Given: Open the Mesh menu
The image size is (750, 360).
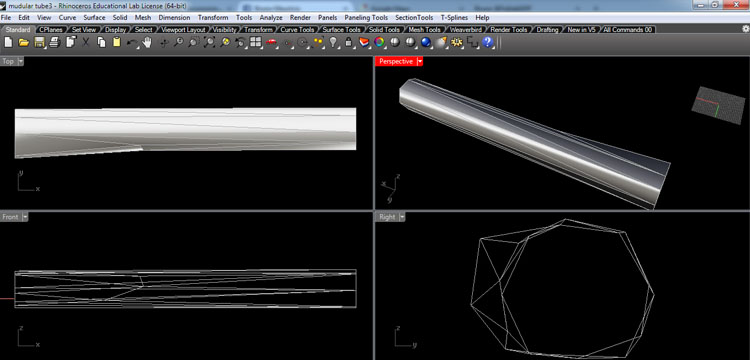Looking at the screenshot, I should (143, 17).
